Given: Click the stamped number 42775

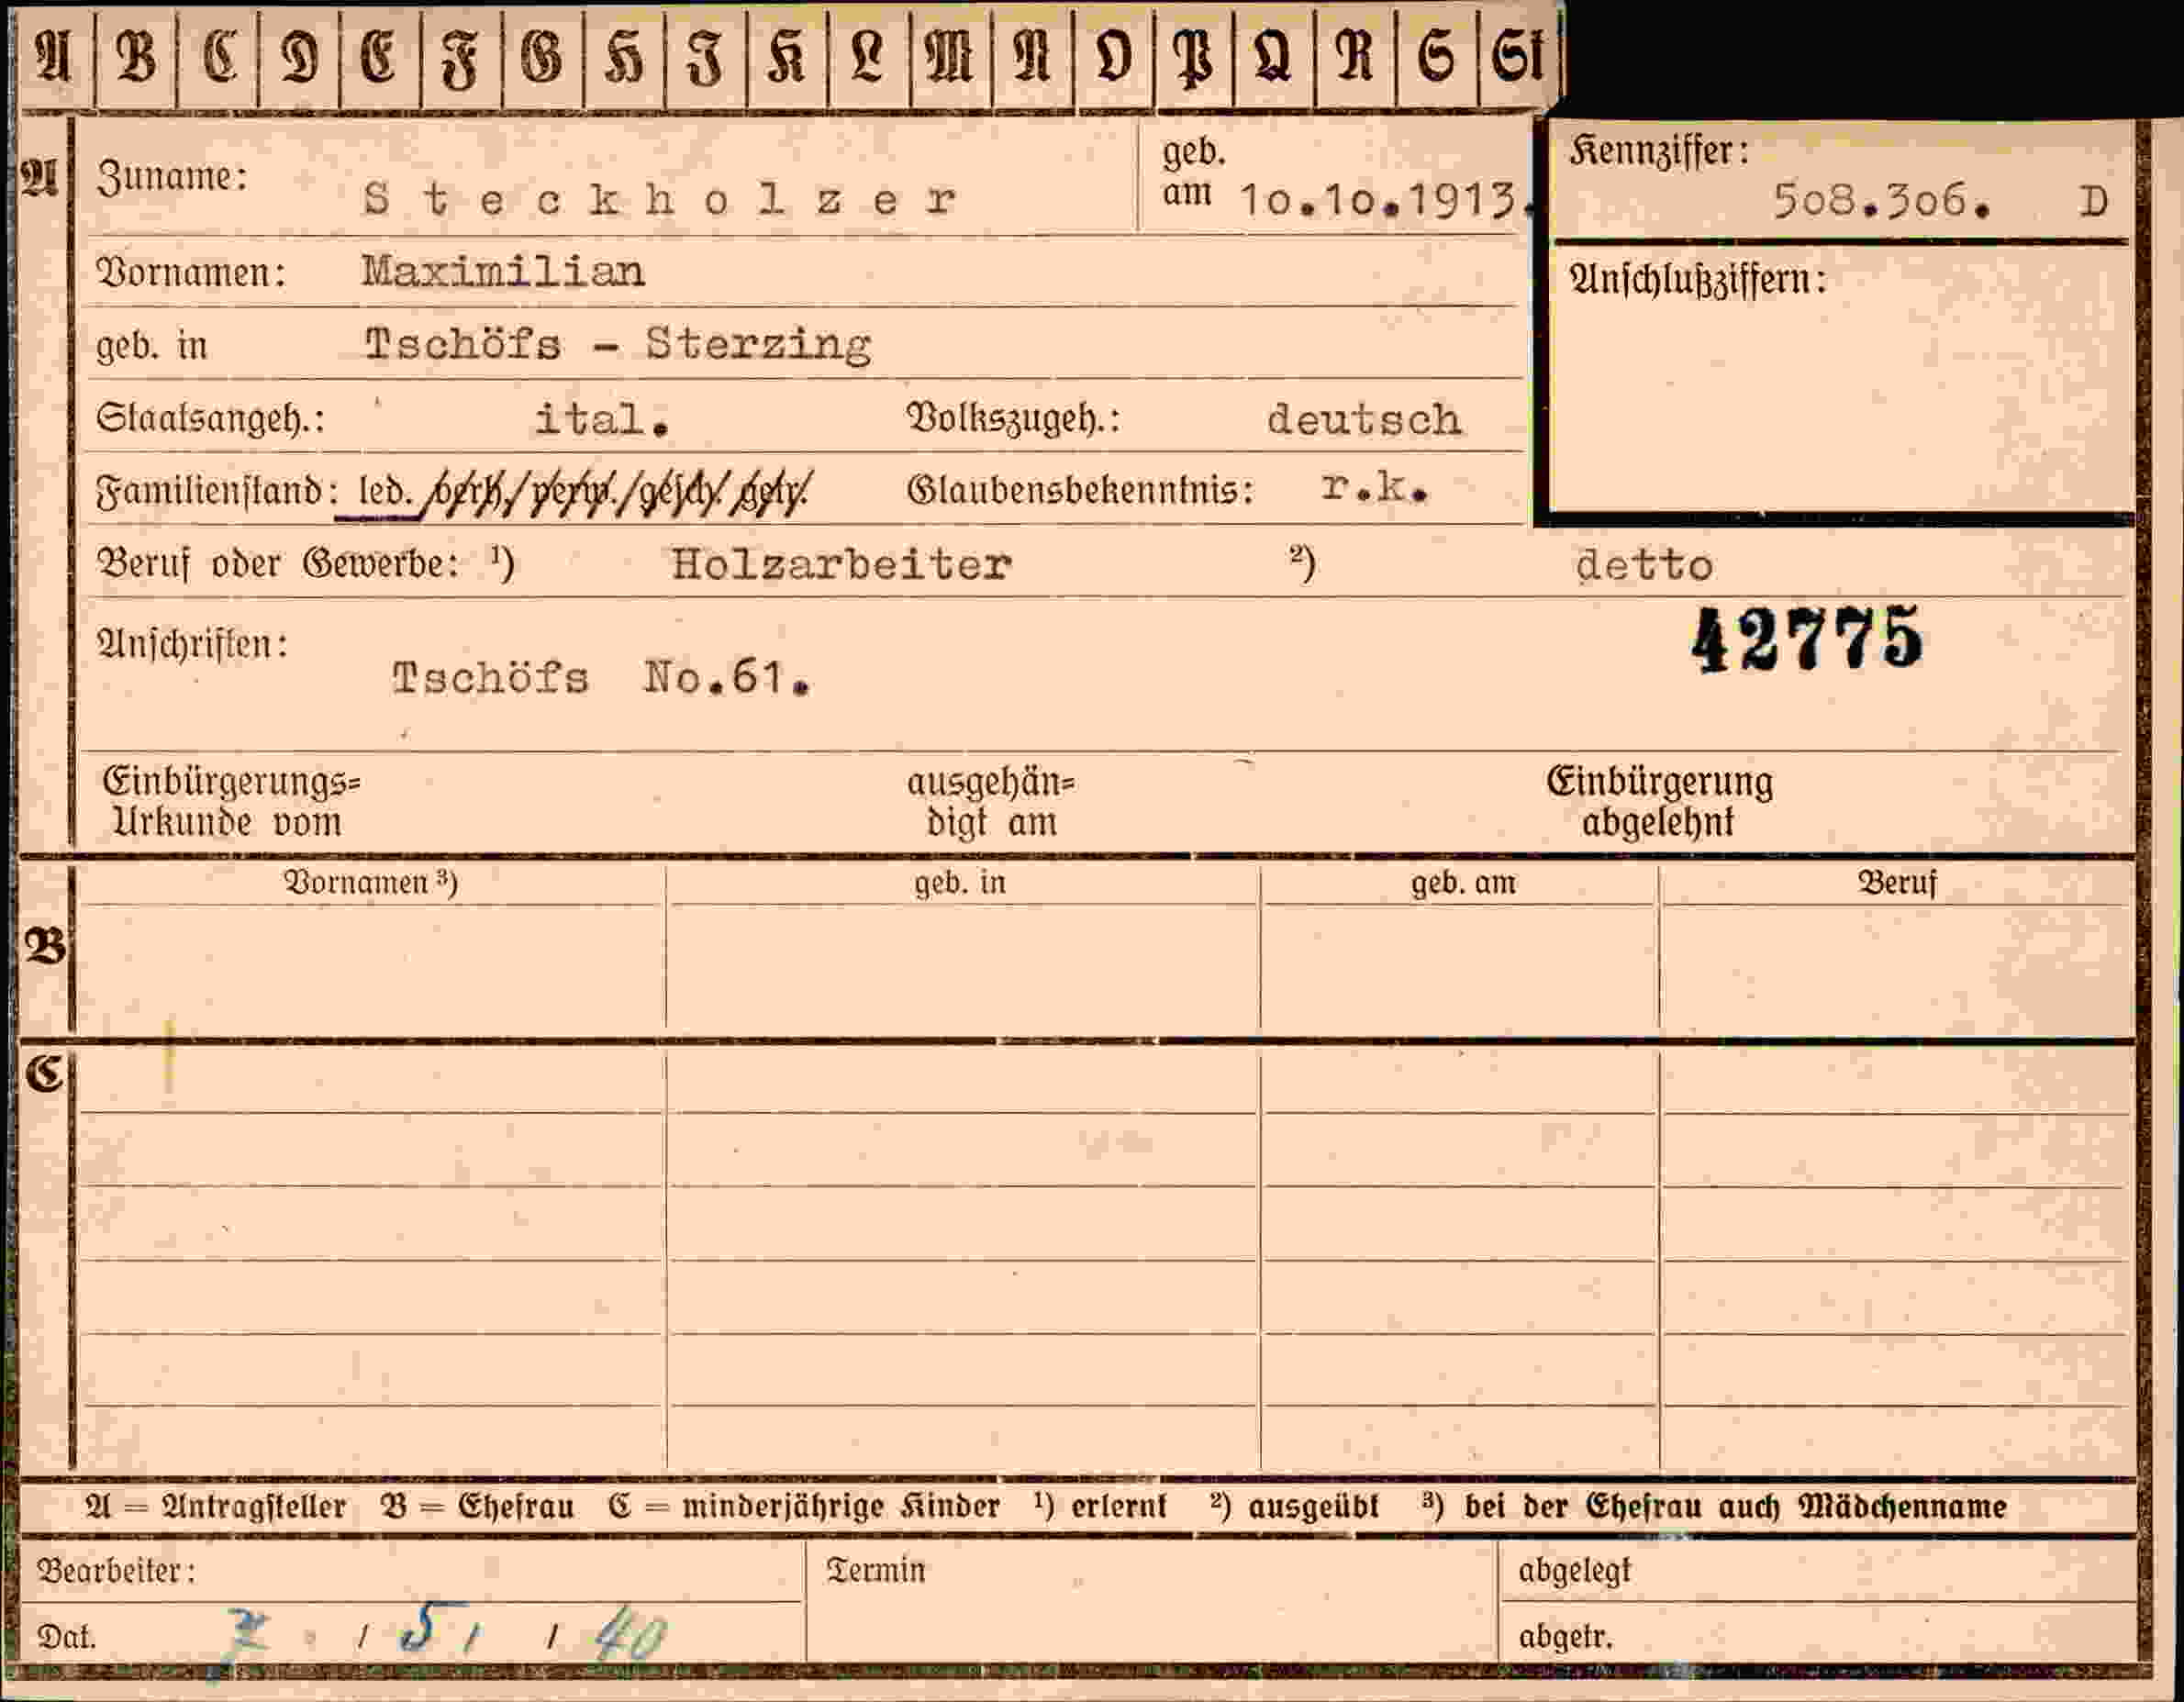Looking at the screenshot, I should (1806, 639).
